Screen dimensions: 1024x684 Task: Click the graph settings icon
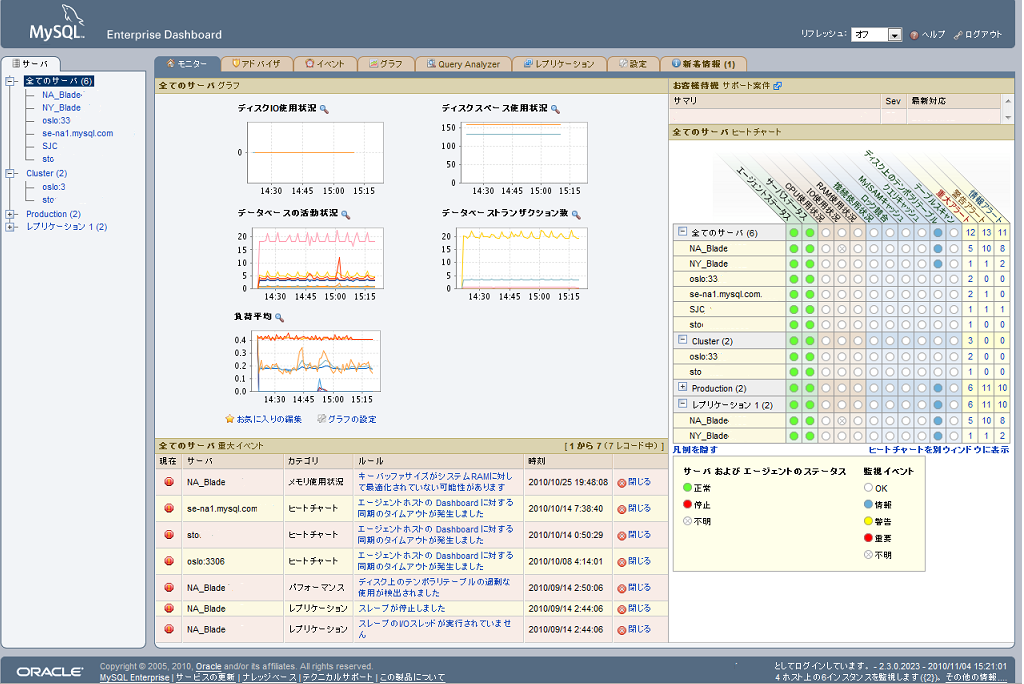click(321, 419)
